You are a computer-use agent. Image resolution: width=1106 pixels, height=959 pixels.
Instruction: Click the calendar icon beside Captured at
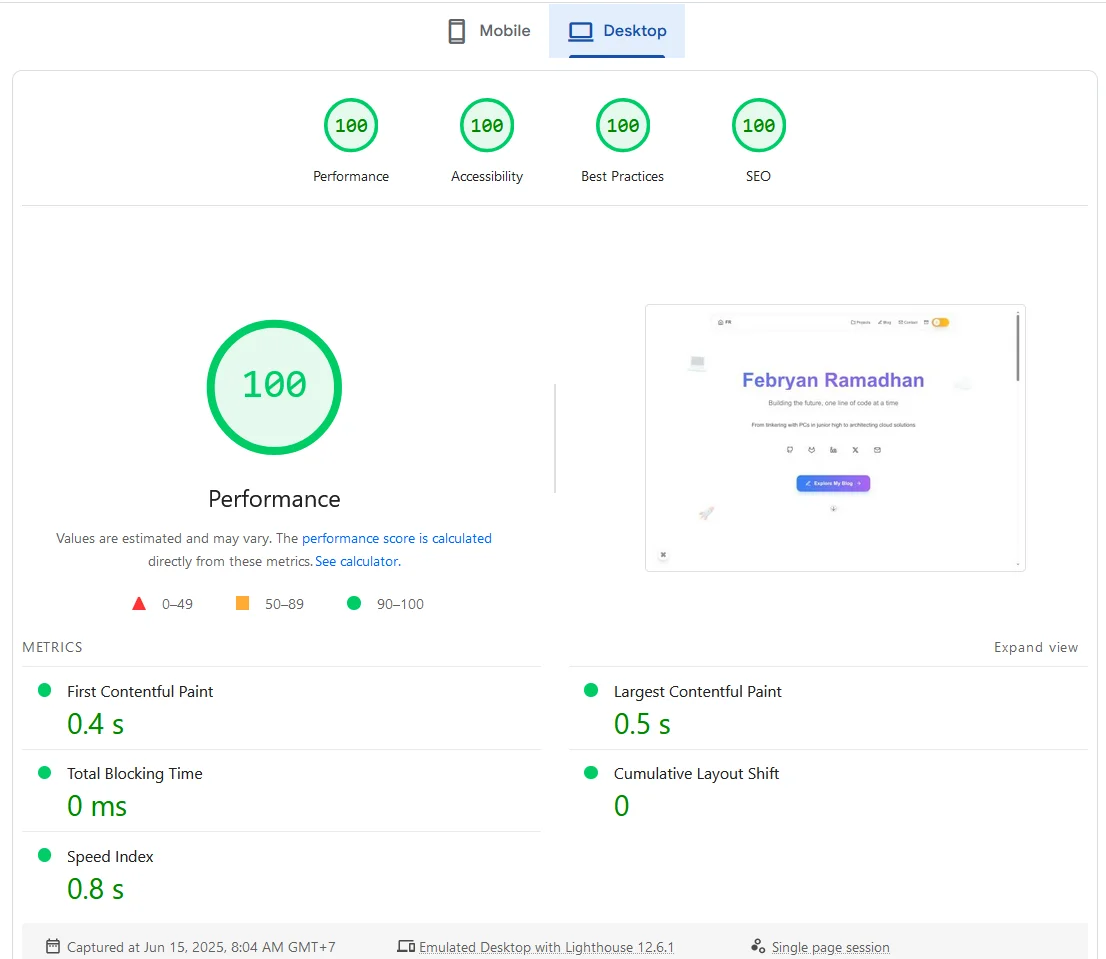coord(53,946)
